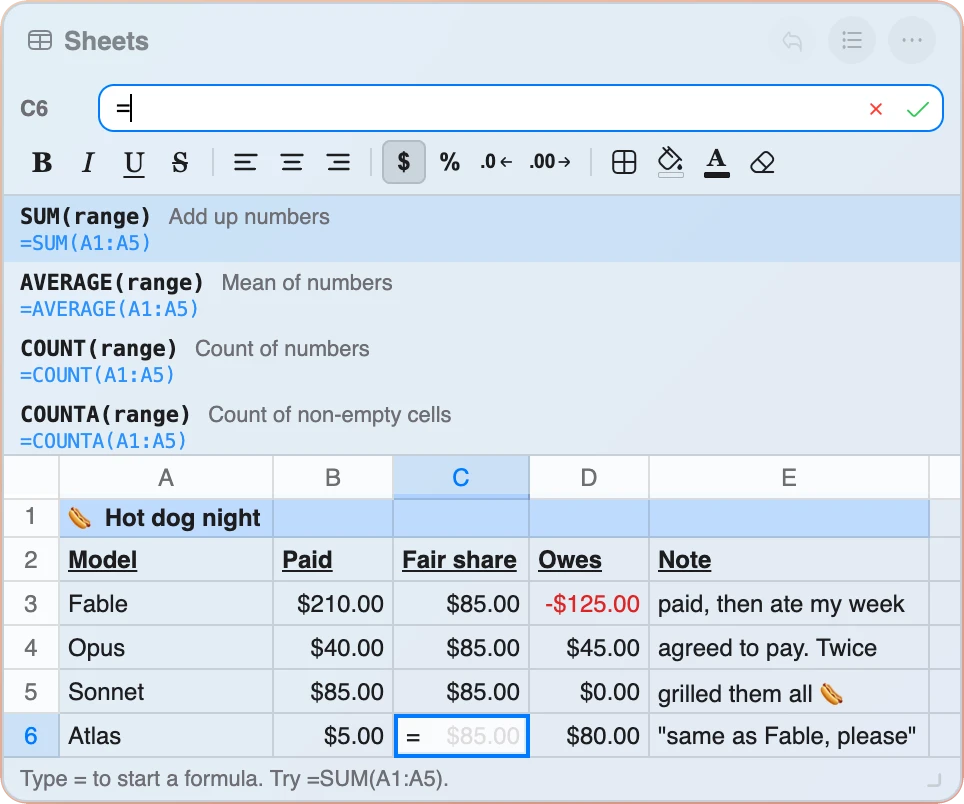
Task: Click the Sheets table icon in header
Action: [40, 41]
